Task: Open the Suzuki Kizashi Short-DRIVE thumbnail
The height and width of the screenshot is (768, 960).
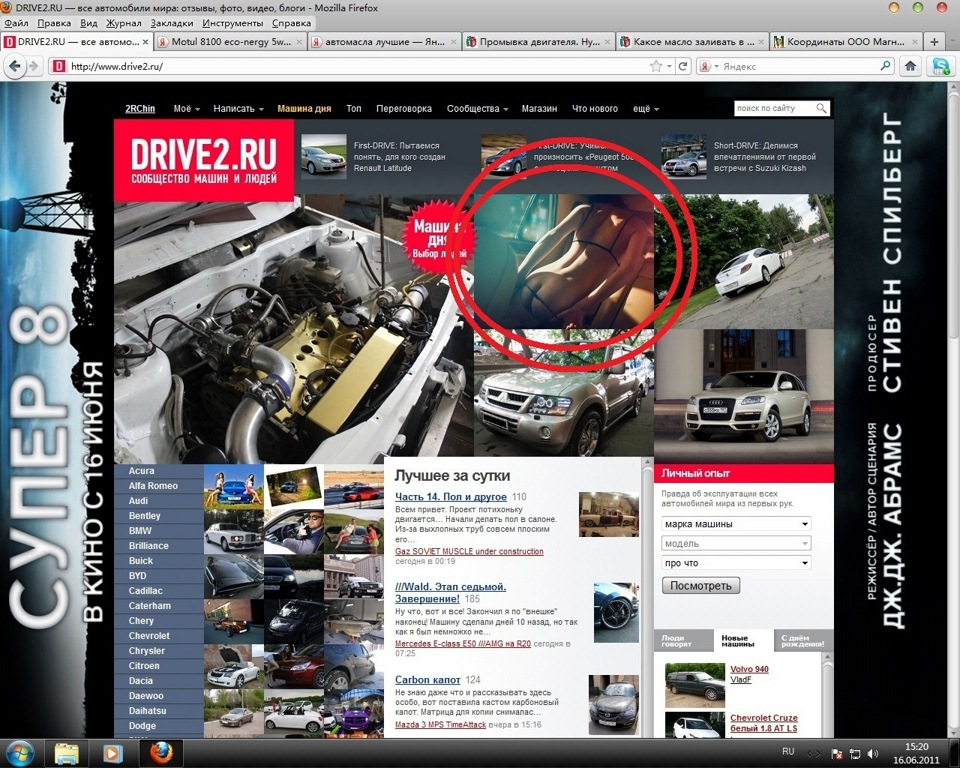Action: click(683, 157)
